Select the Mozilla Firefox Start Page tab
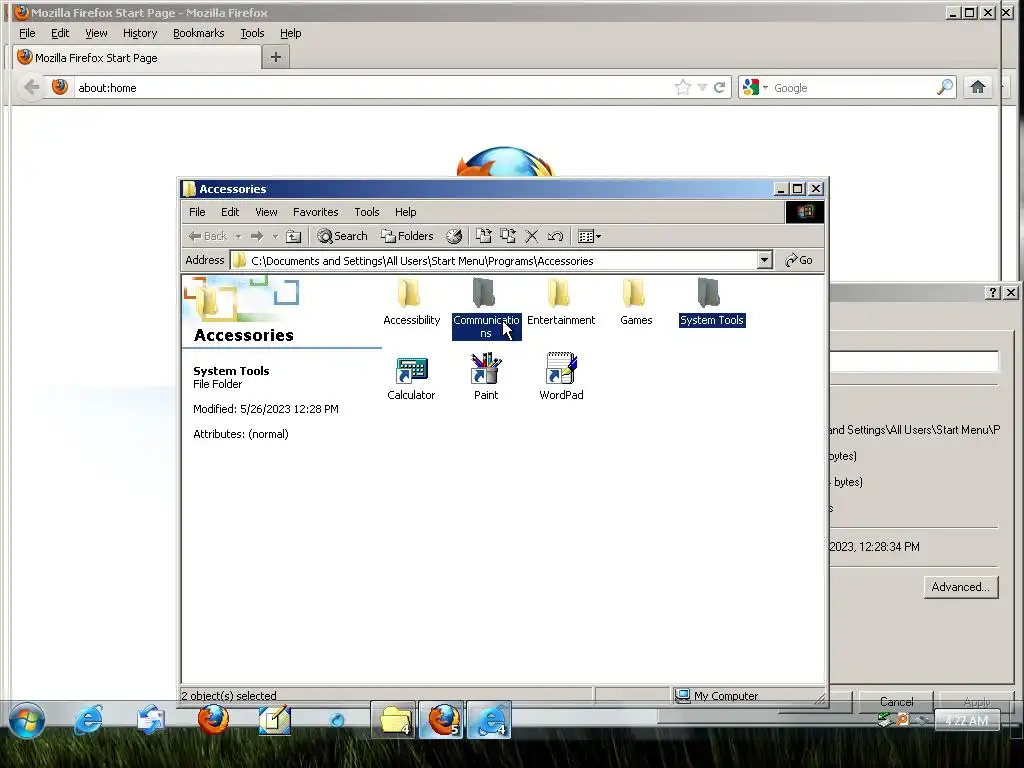This screenshot has height=768, width=1024. [136, 57]
